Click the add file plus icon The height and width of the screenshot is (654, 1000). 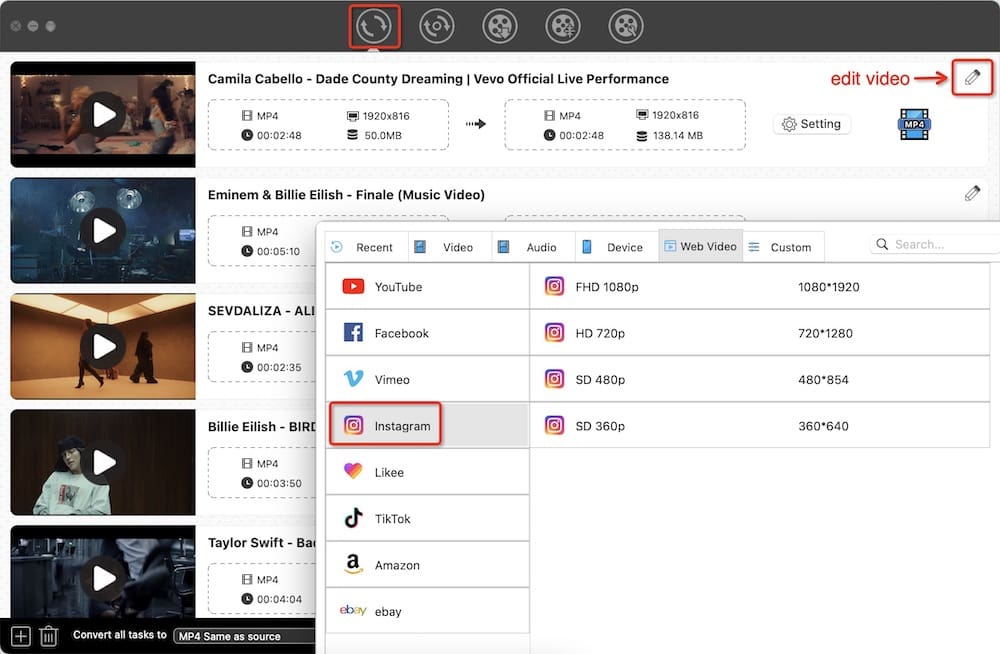(x=20, y=635)
